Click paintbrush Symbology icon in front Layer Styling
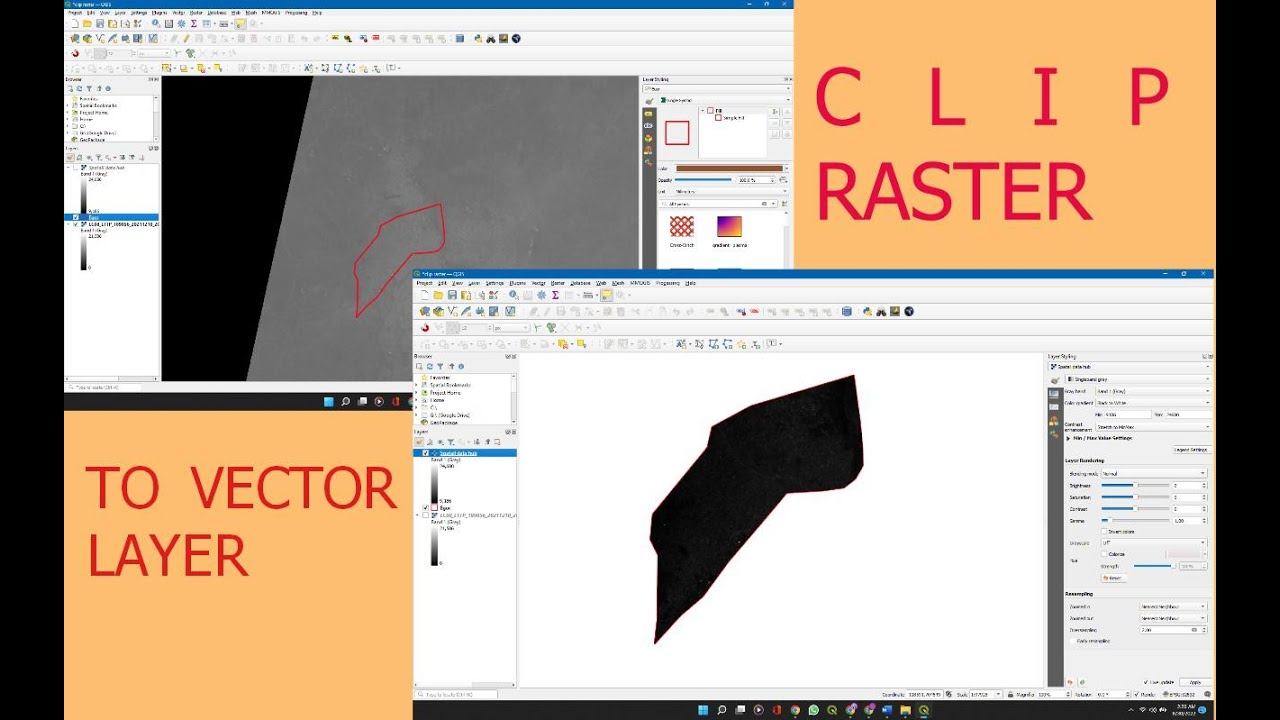 1055,380
